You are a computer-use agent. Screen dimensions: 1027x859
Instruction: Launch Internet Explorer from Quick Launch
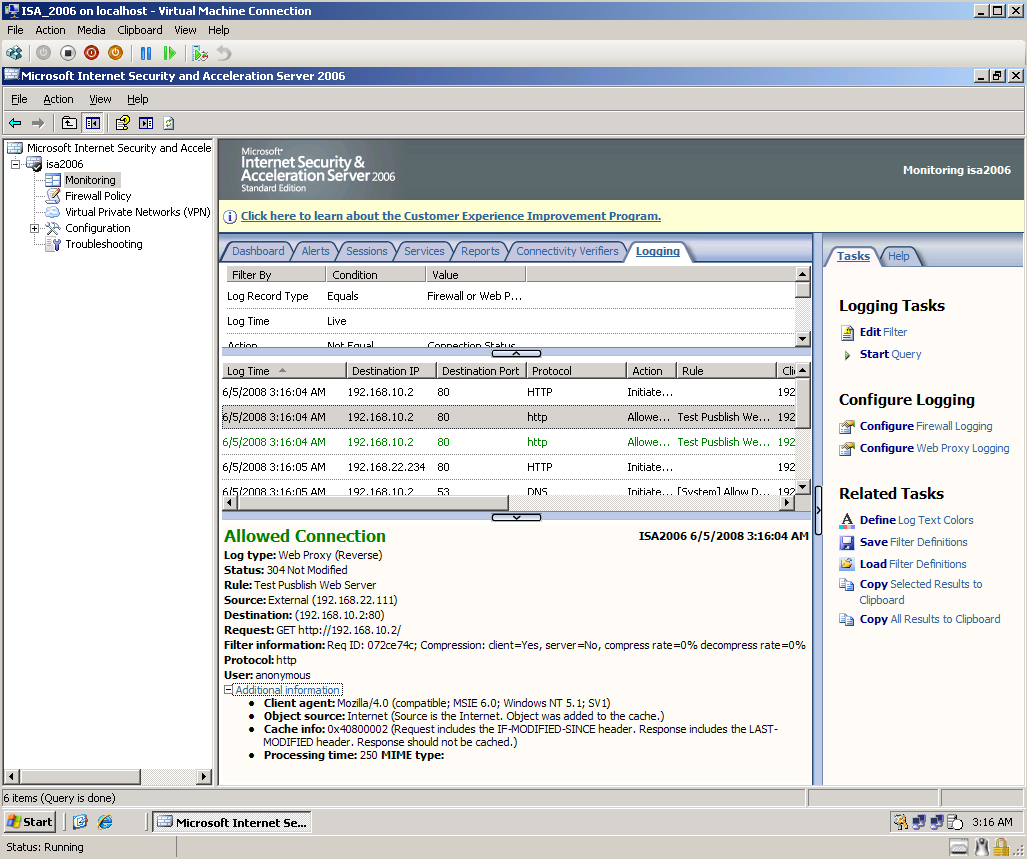point(105,822)
